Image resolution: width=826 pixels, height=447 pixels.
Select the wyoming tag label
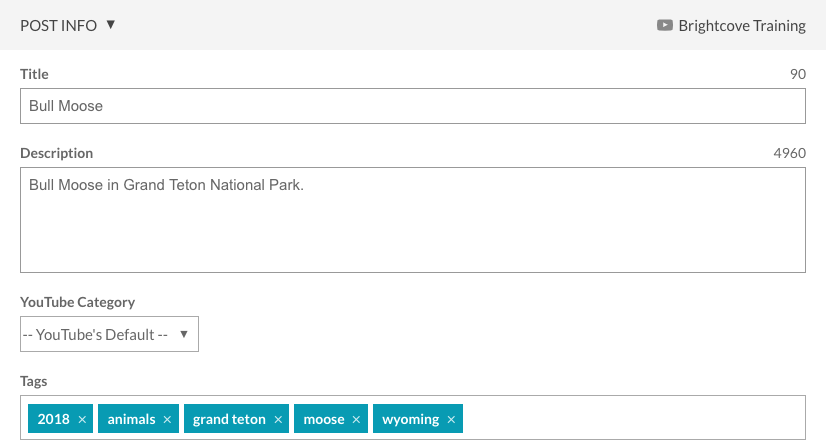pos(410,420)
